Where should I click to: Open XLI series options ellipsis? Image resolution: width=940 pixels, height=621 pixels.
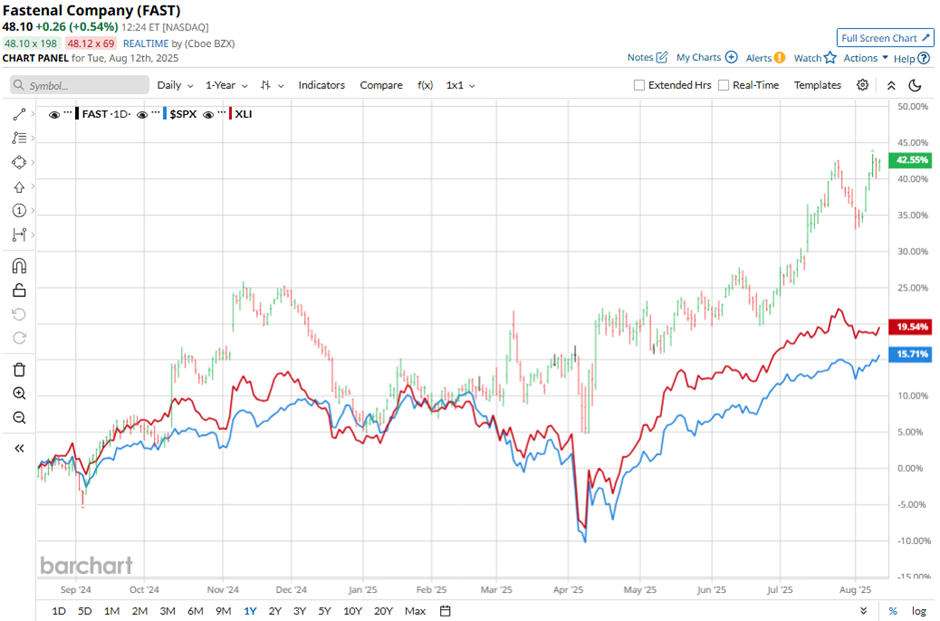pos(222,112)
